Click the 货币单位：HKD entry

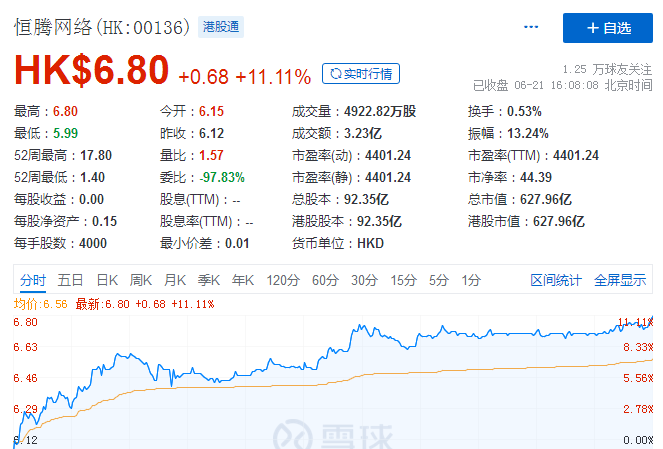coord(338,243)
